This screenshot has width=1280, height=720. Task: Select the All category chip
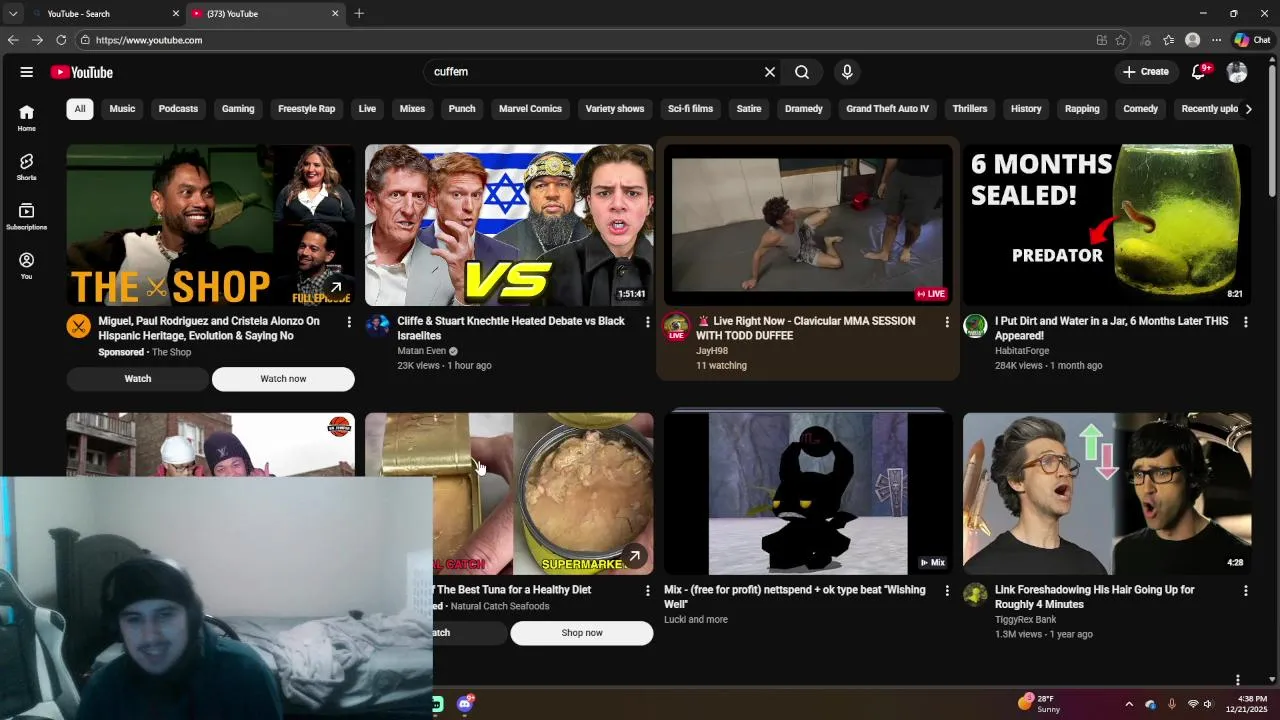tap(80, 109)
